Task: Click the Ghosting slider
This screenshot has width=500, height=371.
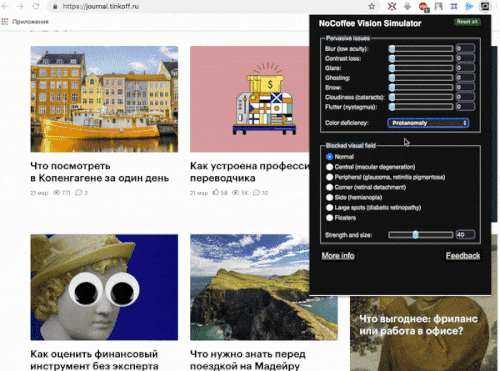Action: pos(421,78)
